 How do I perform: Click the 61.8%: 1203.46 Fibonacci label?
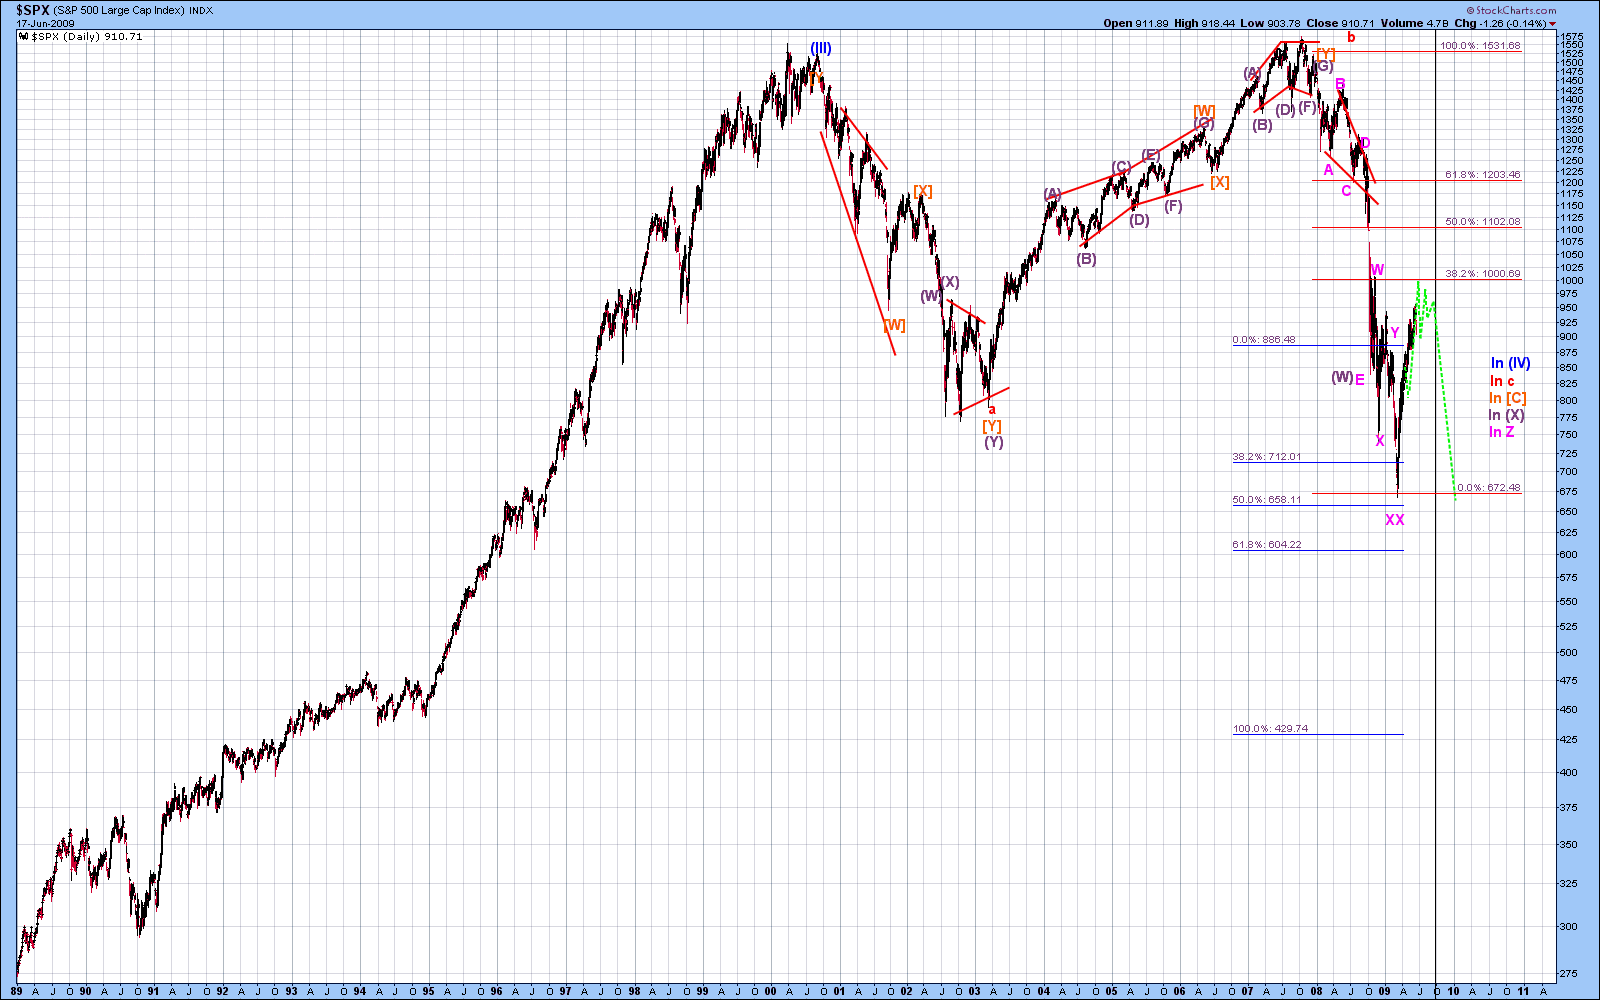[1482, 175]
